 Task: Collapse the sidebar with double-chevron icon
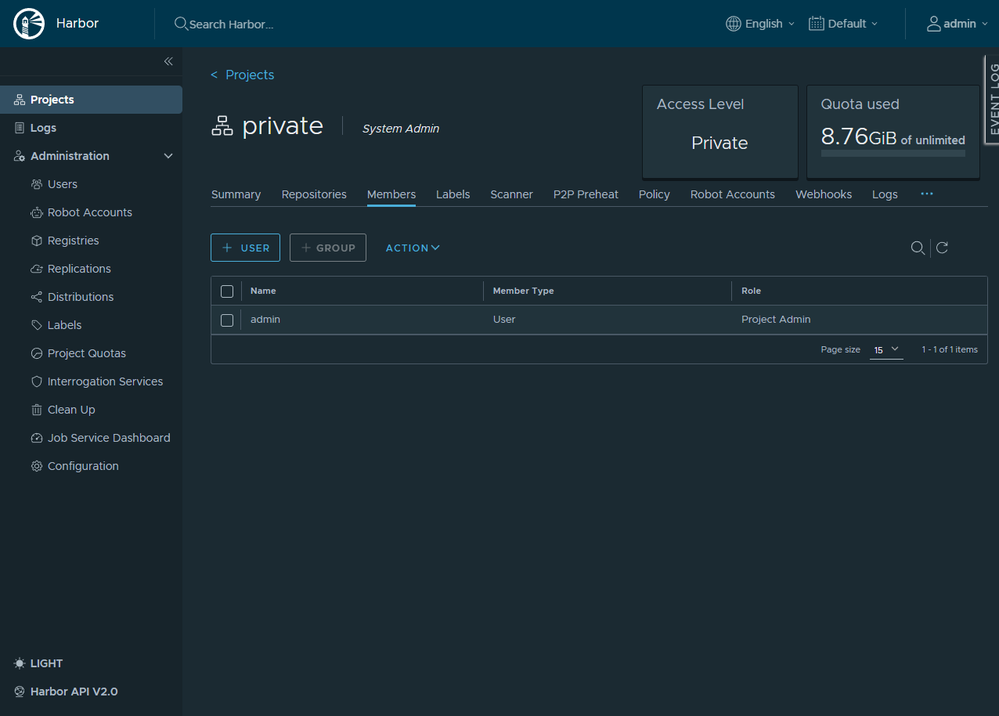168,61
